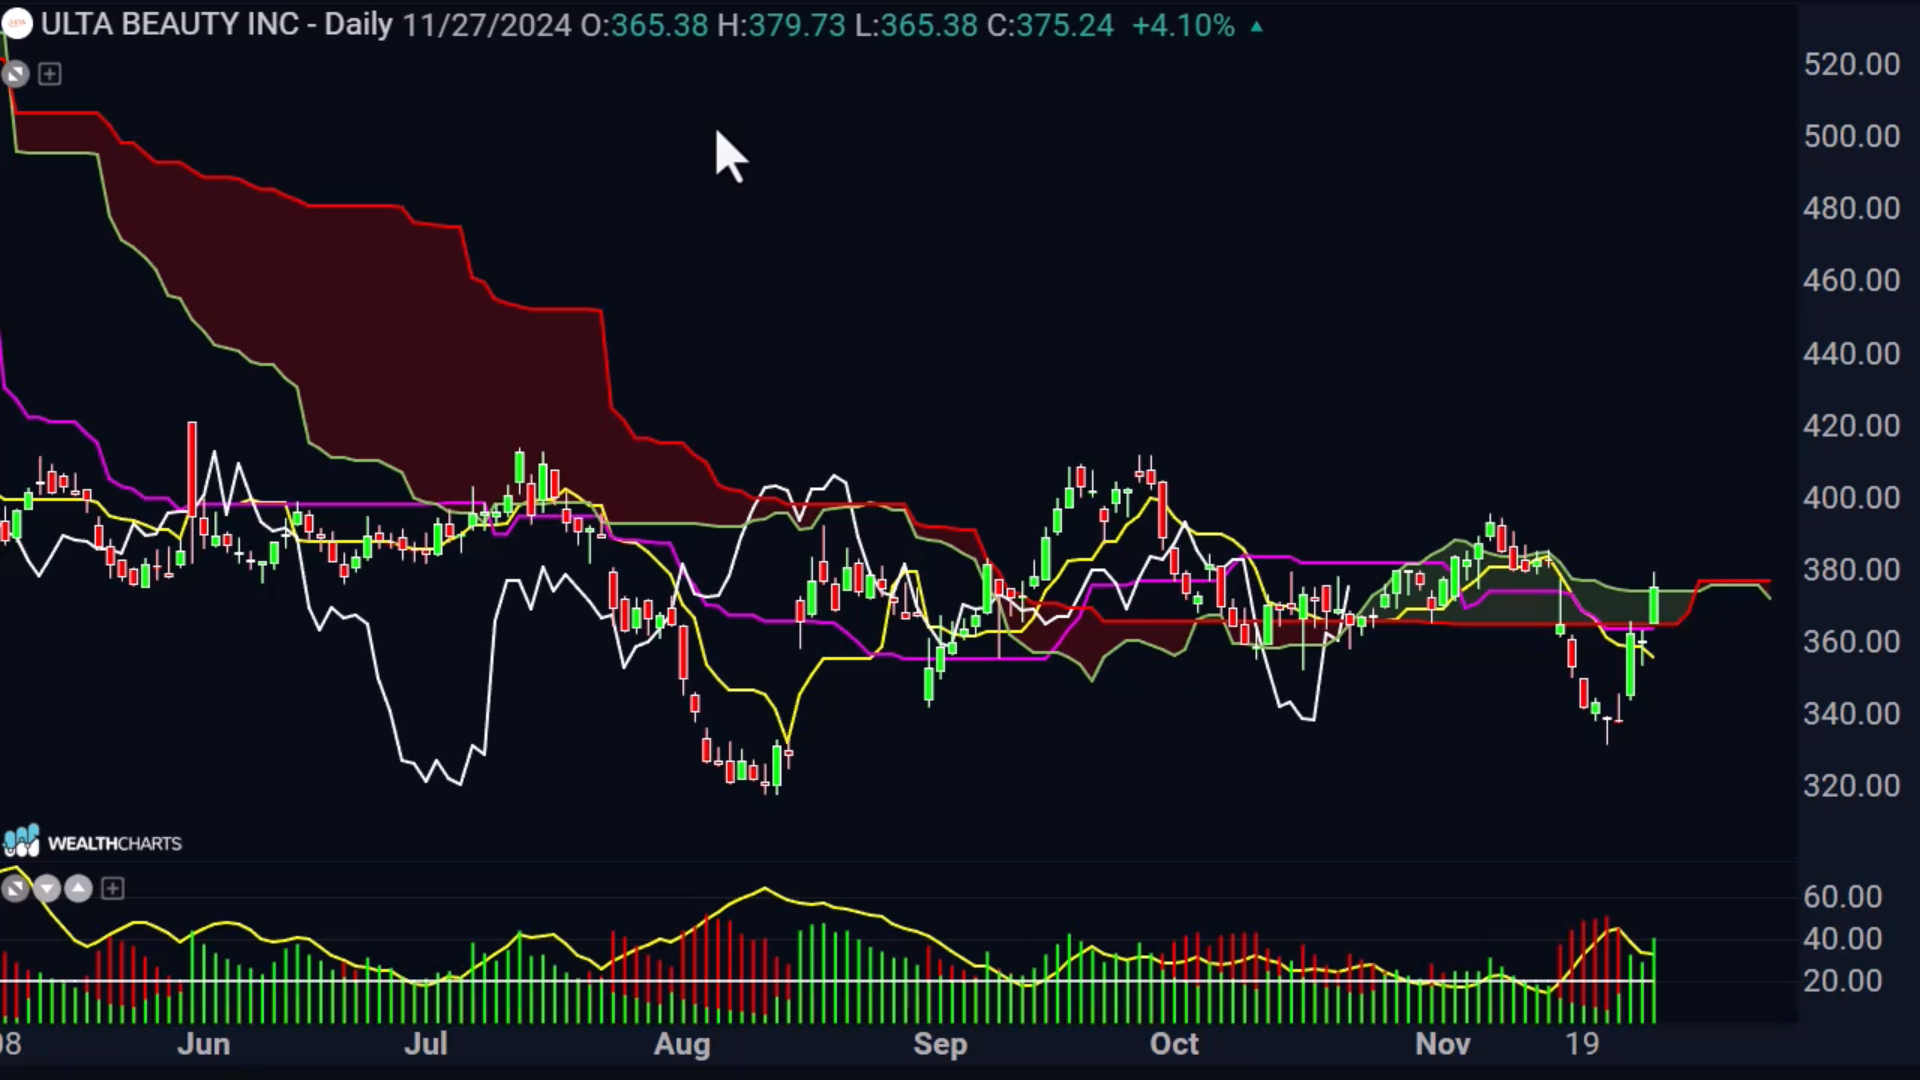The image size is (1920, 1080).
Task: Click the green up-triangle beside +4.10%
Action: 1257,27
